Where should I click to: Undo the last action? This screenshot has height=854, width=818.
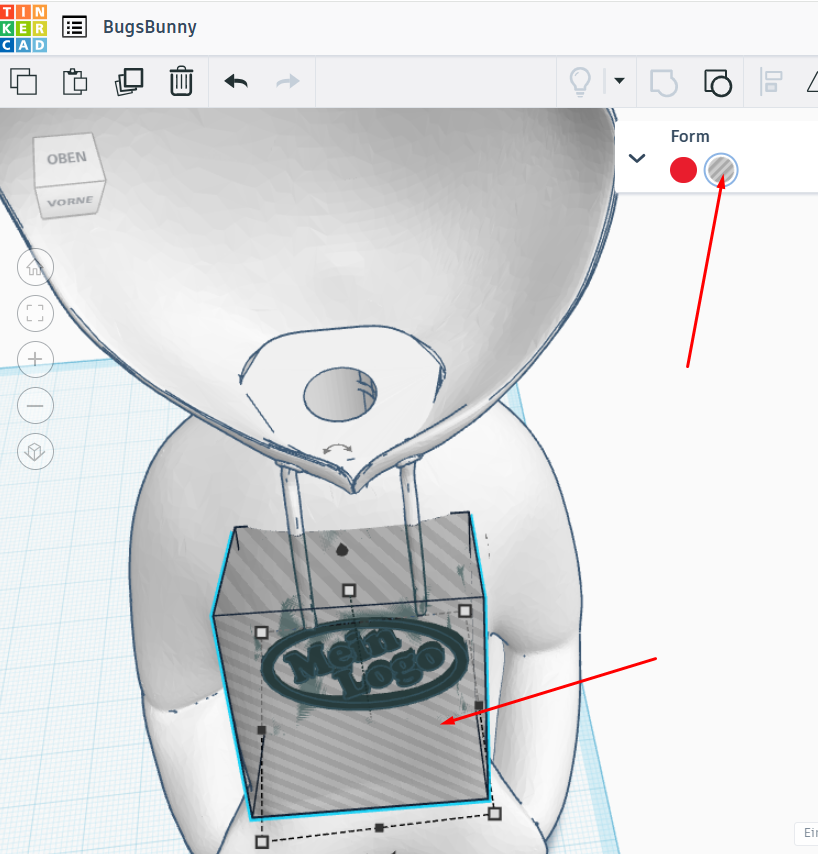click(x=236, y=82)
